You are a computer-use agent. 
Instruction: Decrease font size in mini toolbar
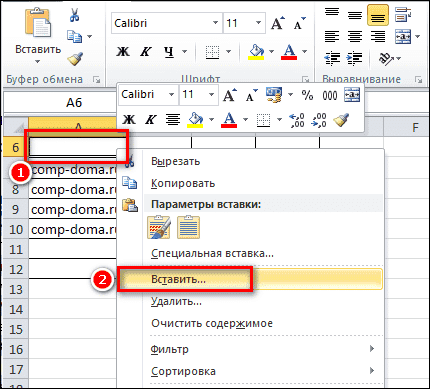tap(252, 95)
